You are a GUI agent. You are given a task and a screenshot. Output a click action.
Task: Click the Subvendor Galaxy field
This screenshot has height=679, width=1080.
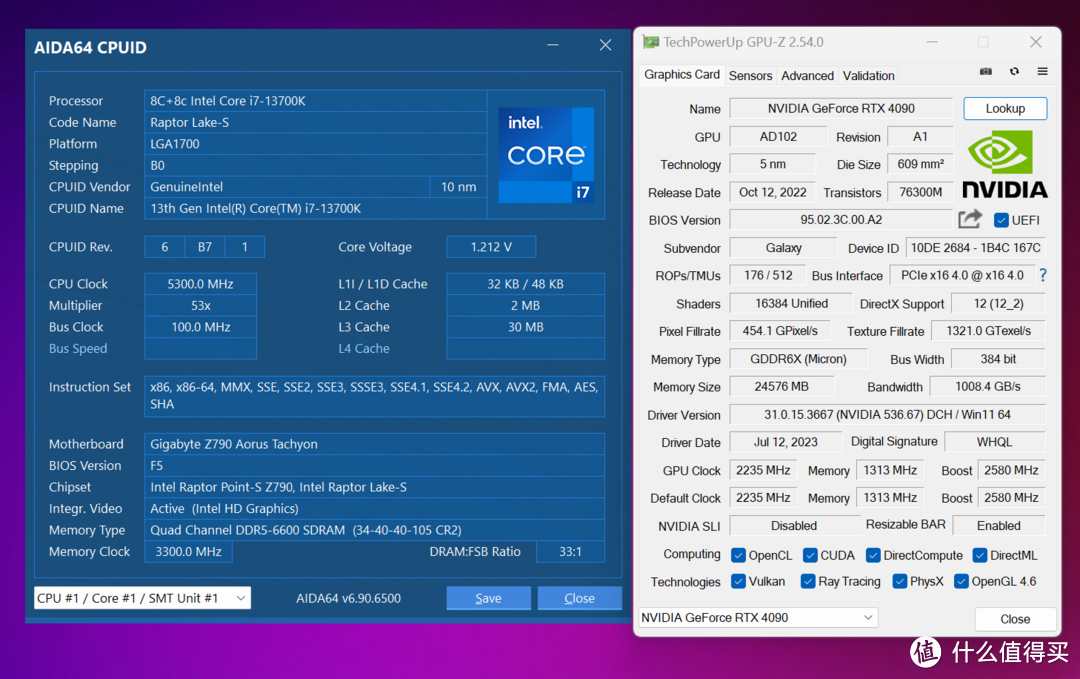coord(783,248)
